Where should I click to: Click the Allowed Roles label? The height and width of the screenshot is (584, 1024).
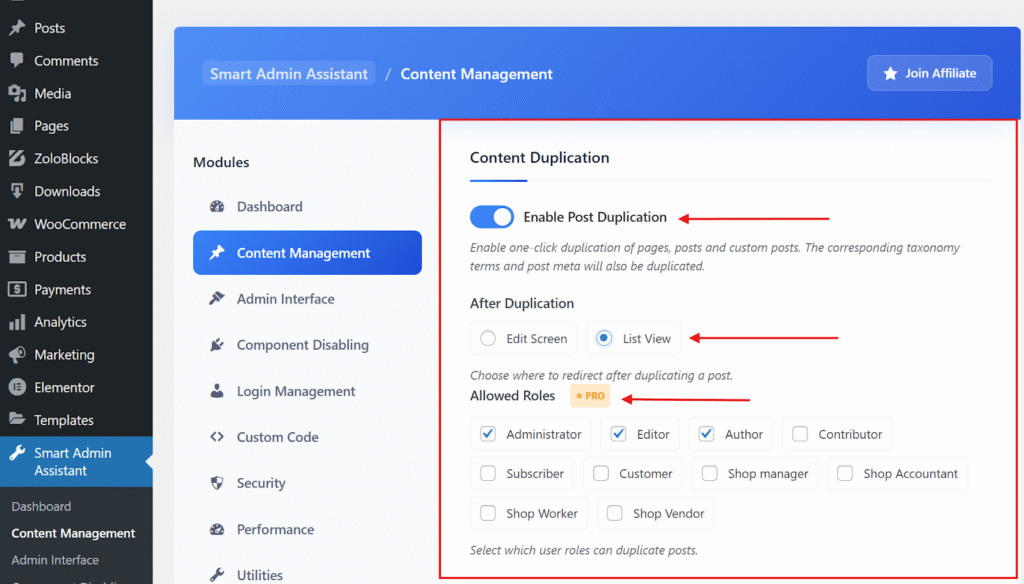[513, 396]
